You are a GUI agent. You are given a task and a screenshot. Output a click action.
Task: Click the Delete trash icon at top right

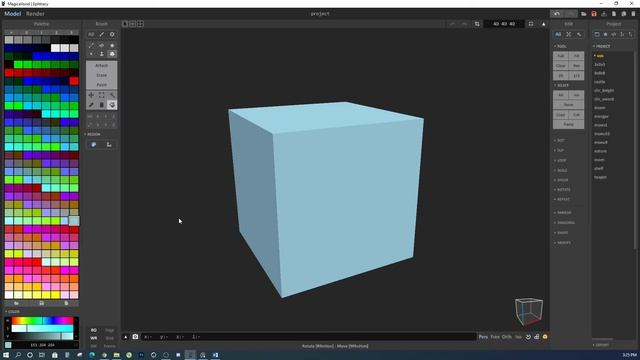(633, 13)
